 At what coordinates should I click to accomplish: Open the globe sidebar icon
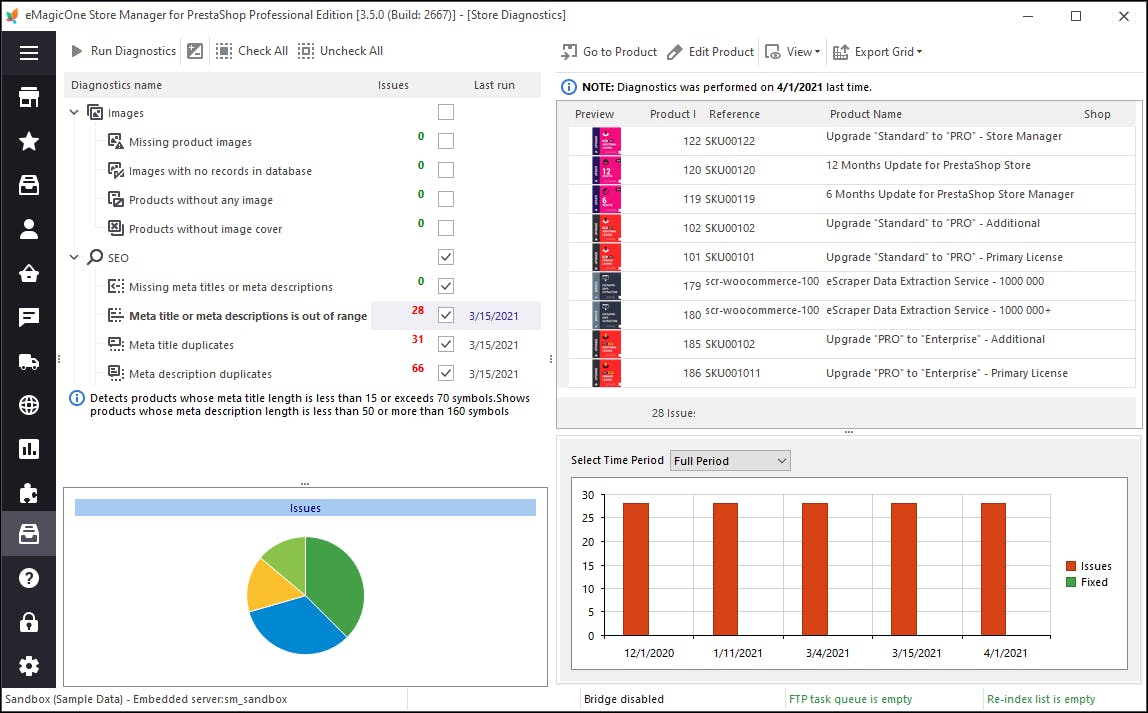click(x=29, y=405)
